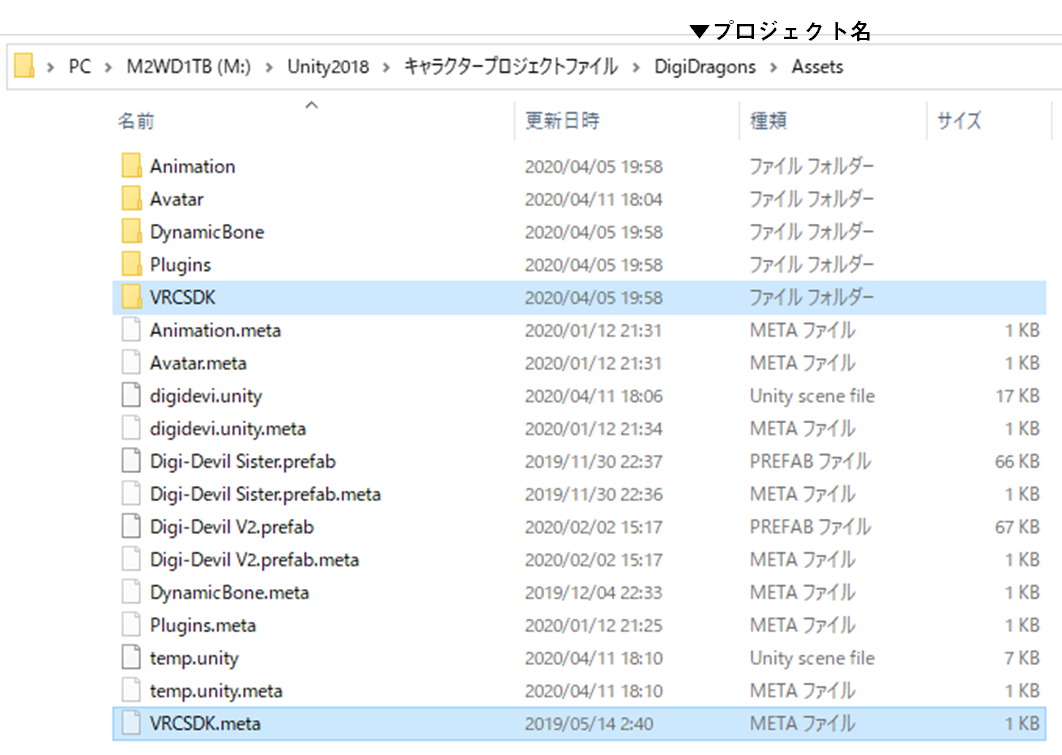Viewport: 1062px width, 755px height.
Task: Click the 17 KB size cell
Action: 1017,395
